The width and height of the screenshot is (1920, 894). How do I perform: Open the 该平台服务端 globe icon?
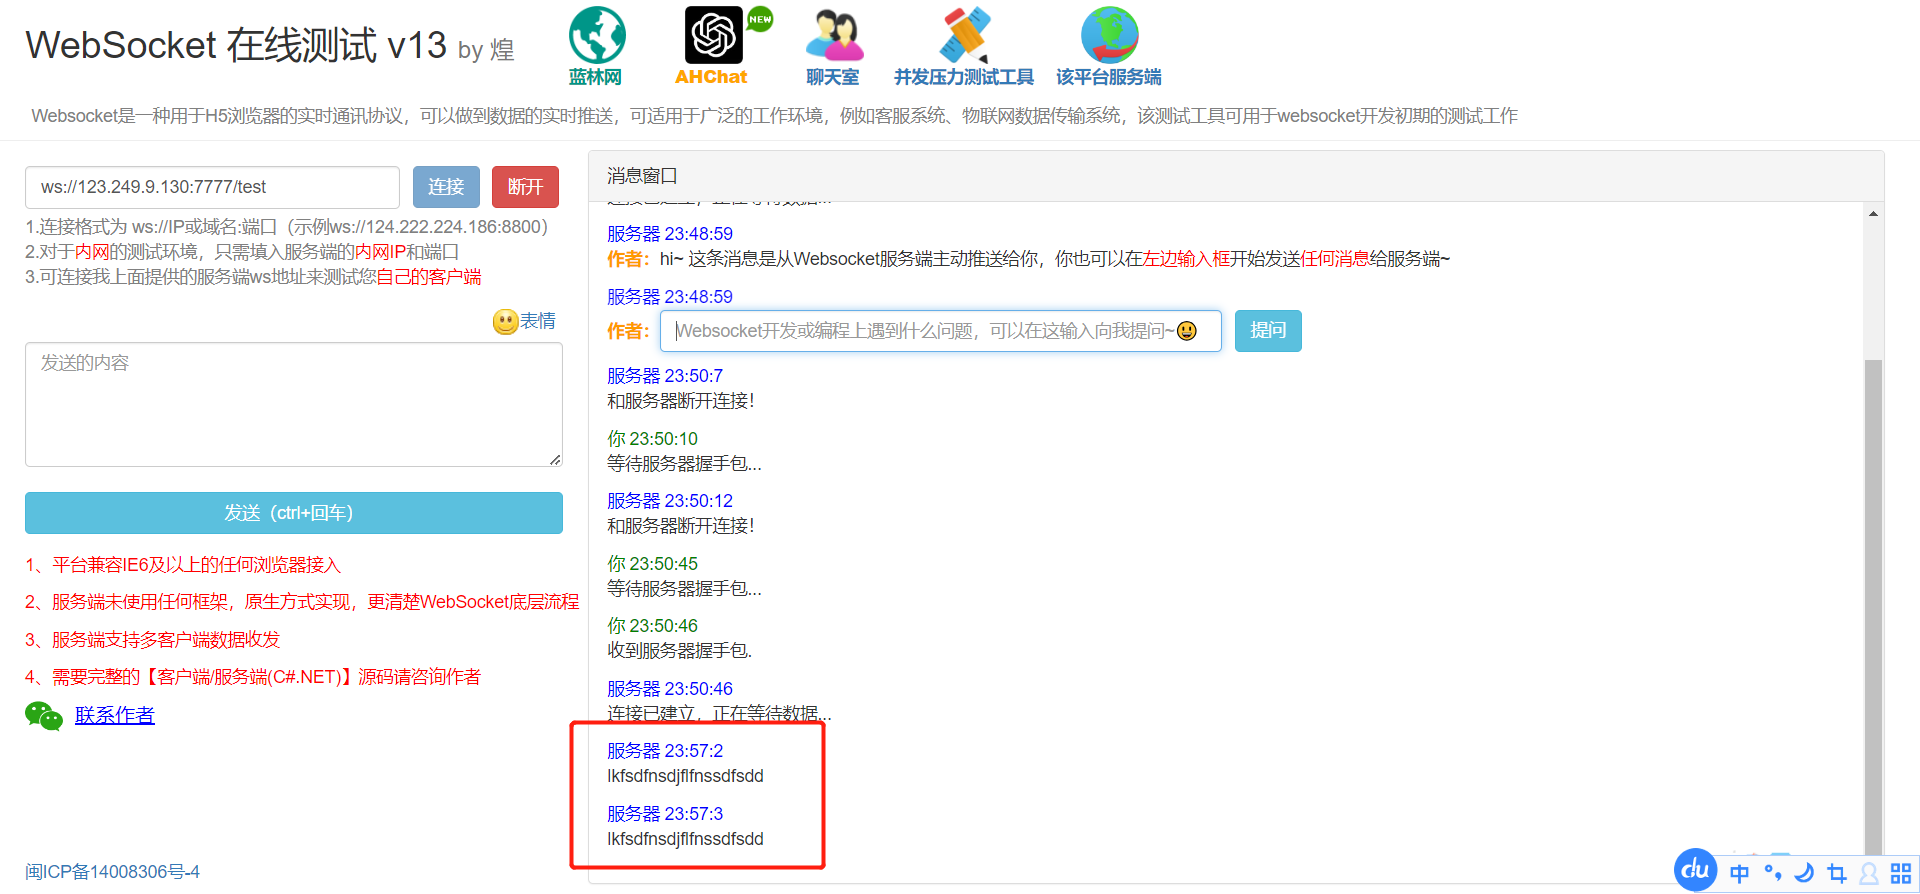coord(1109,36)
